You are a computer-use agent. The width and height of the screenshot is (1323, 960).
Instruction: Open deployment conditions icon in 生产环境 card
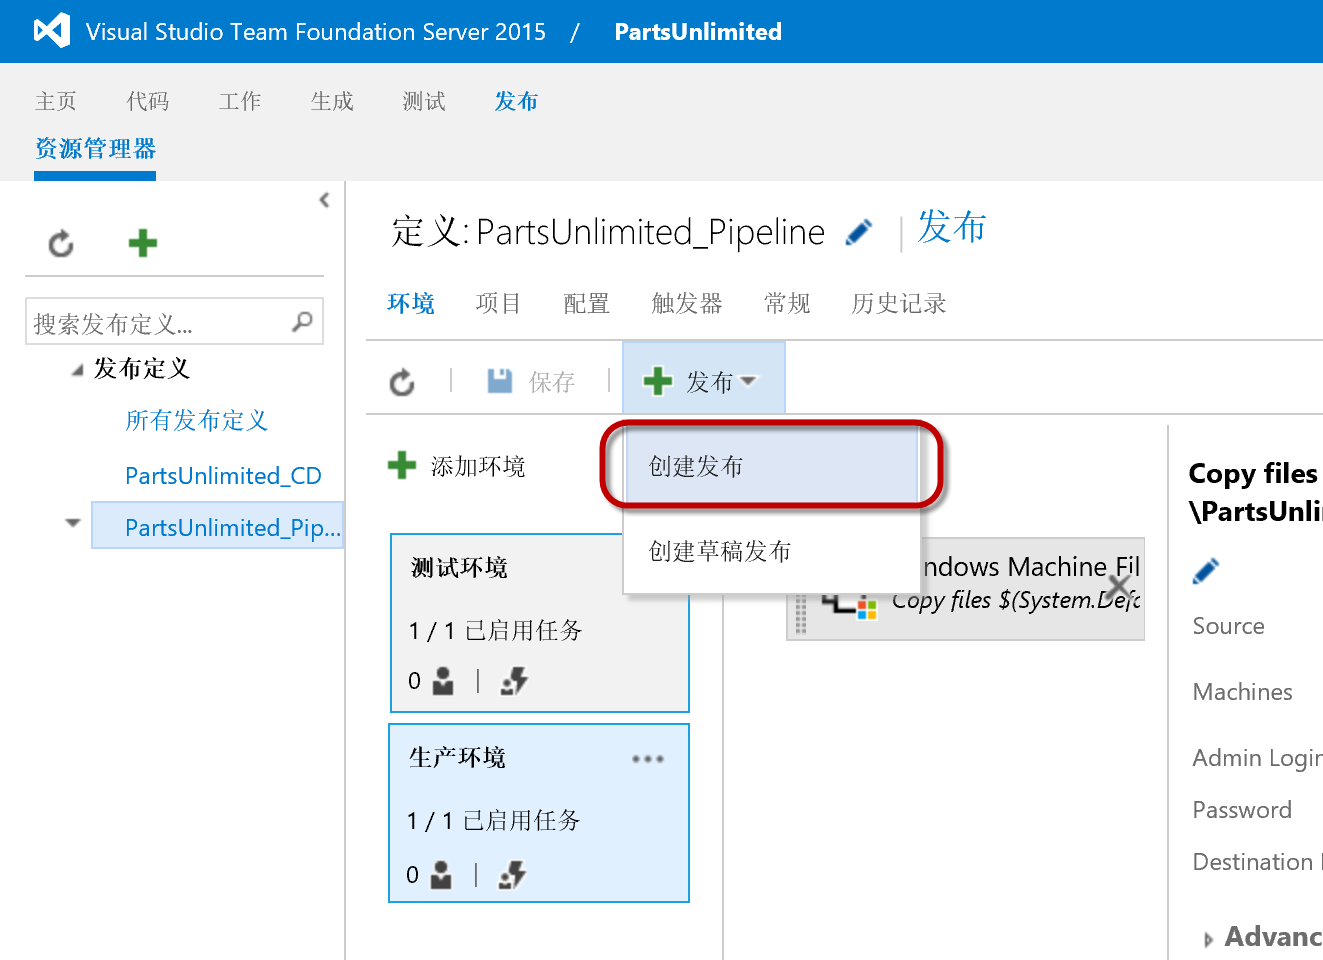pos(512,875)
